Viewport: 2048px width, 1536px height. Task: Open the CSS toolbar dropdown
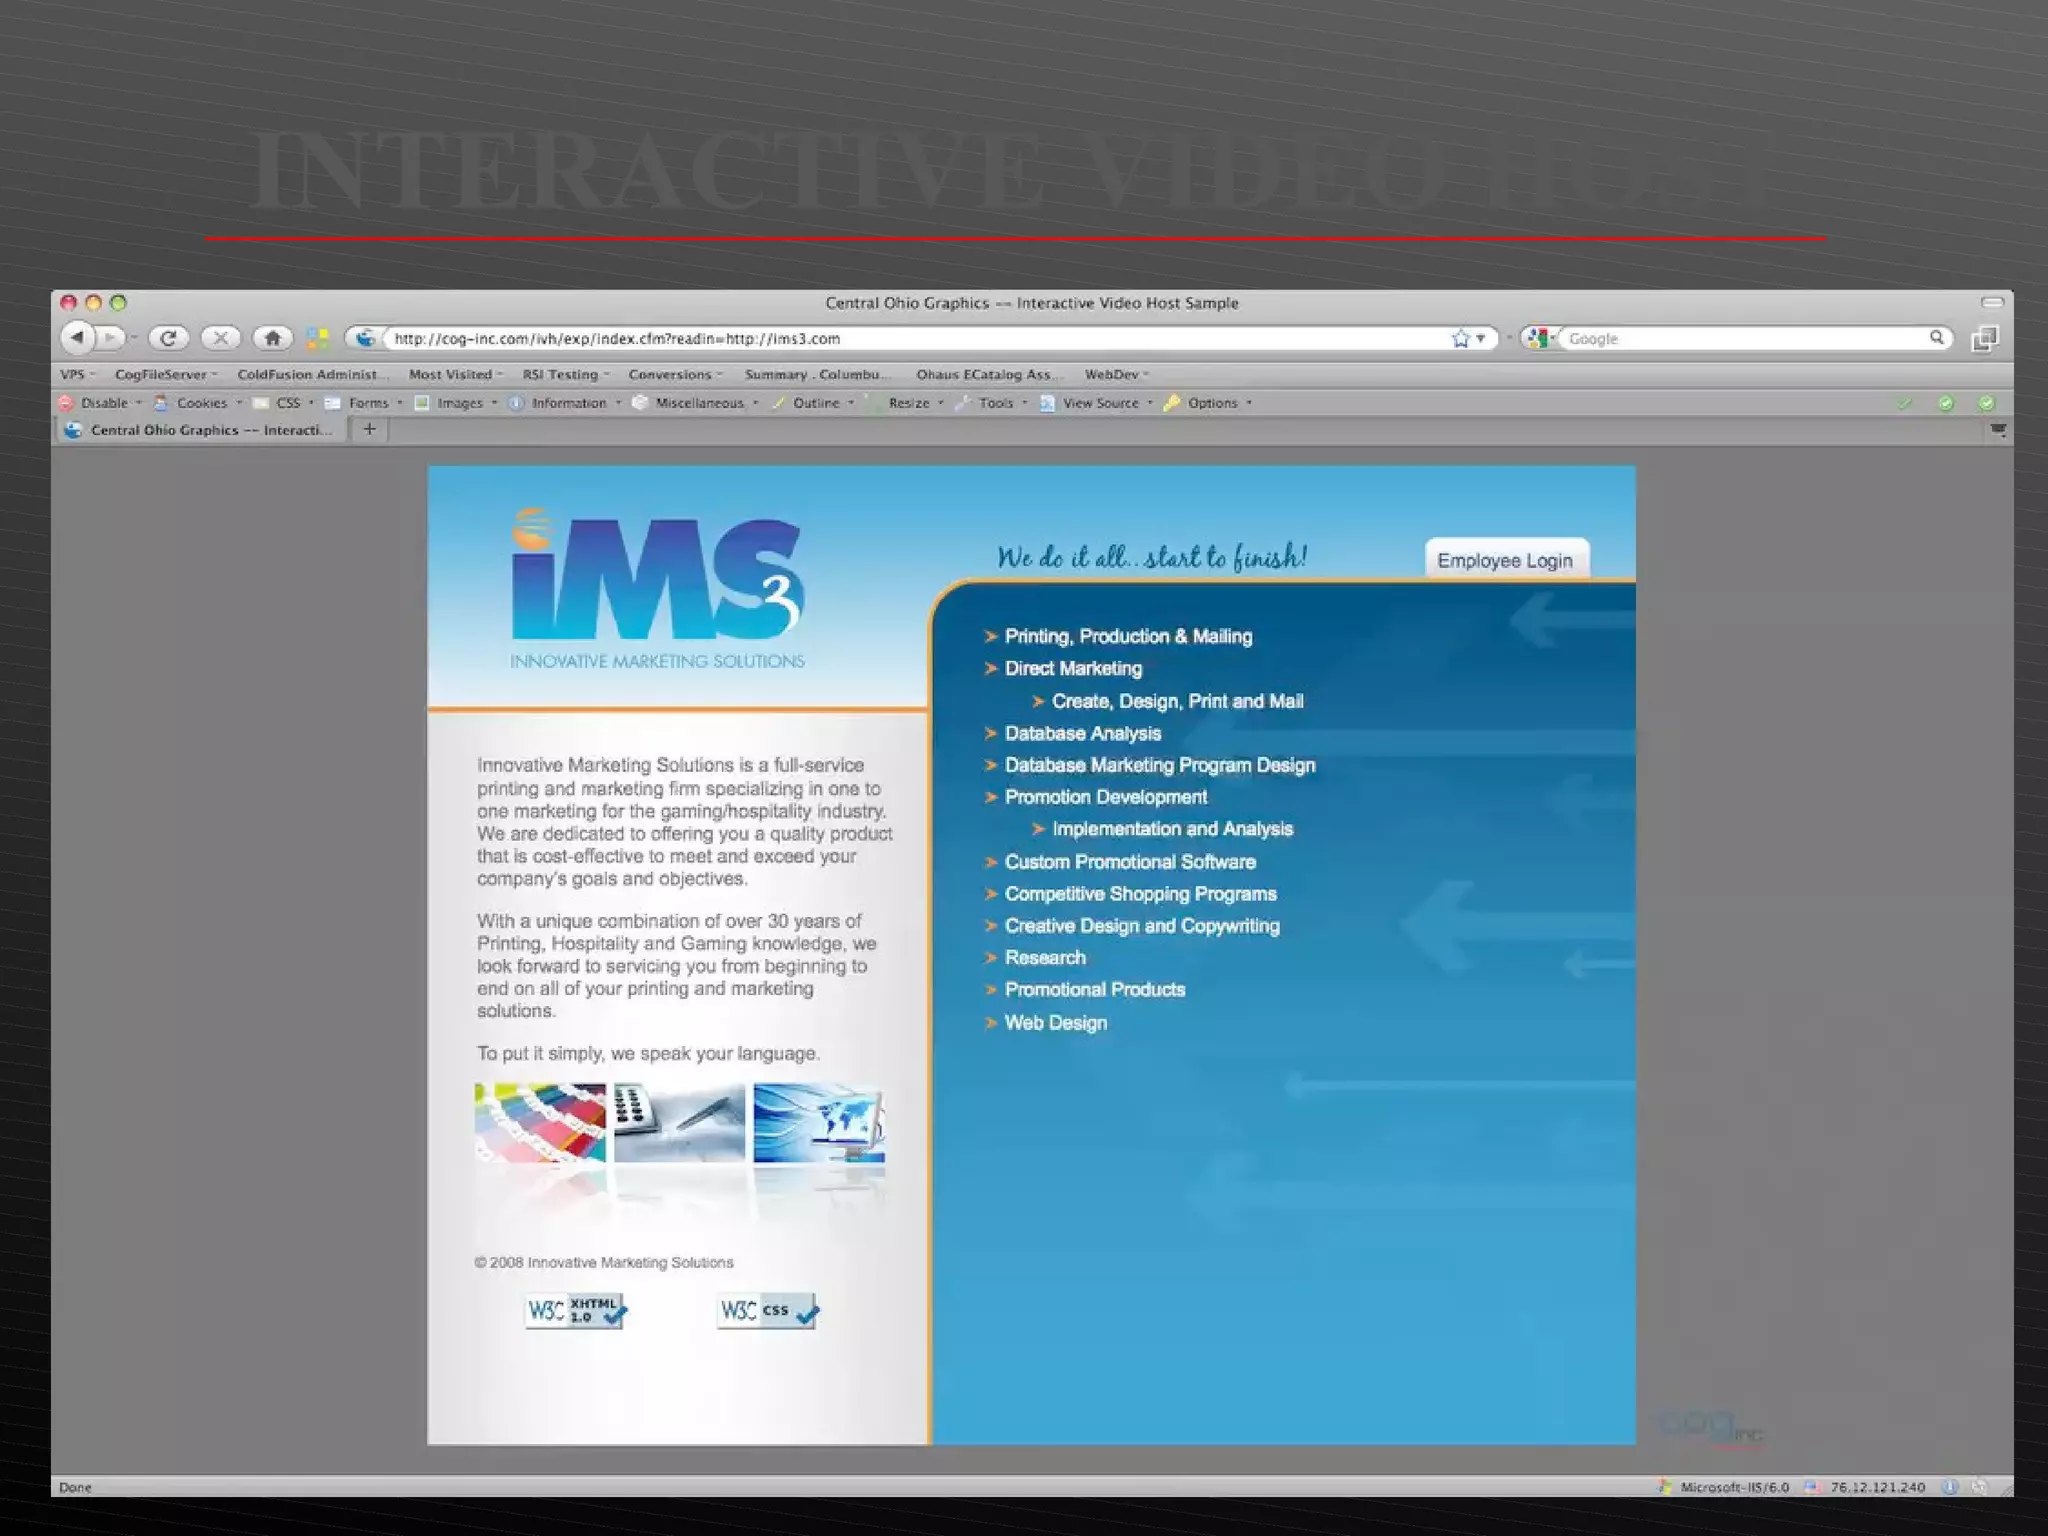(x=285, y=403)
